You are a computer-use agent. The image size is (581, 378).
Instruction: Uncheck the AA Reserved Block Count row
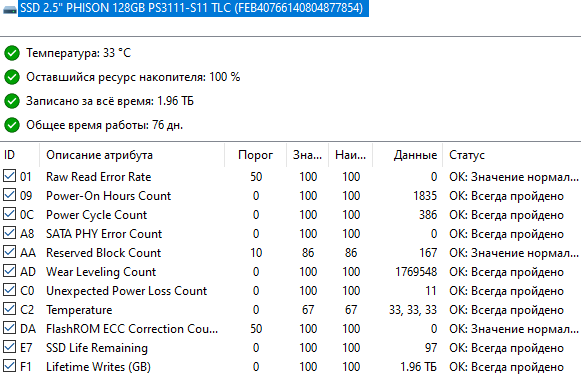[x=9, y=252]
